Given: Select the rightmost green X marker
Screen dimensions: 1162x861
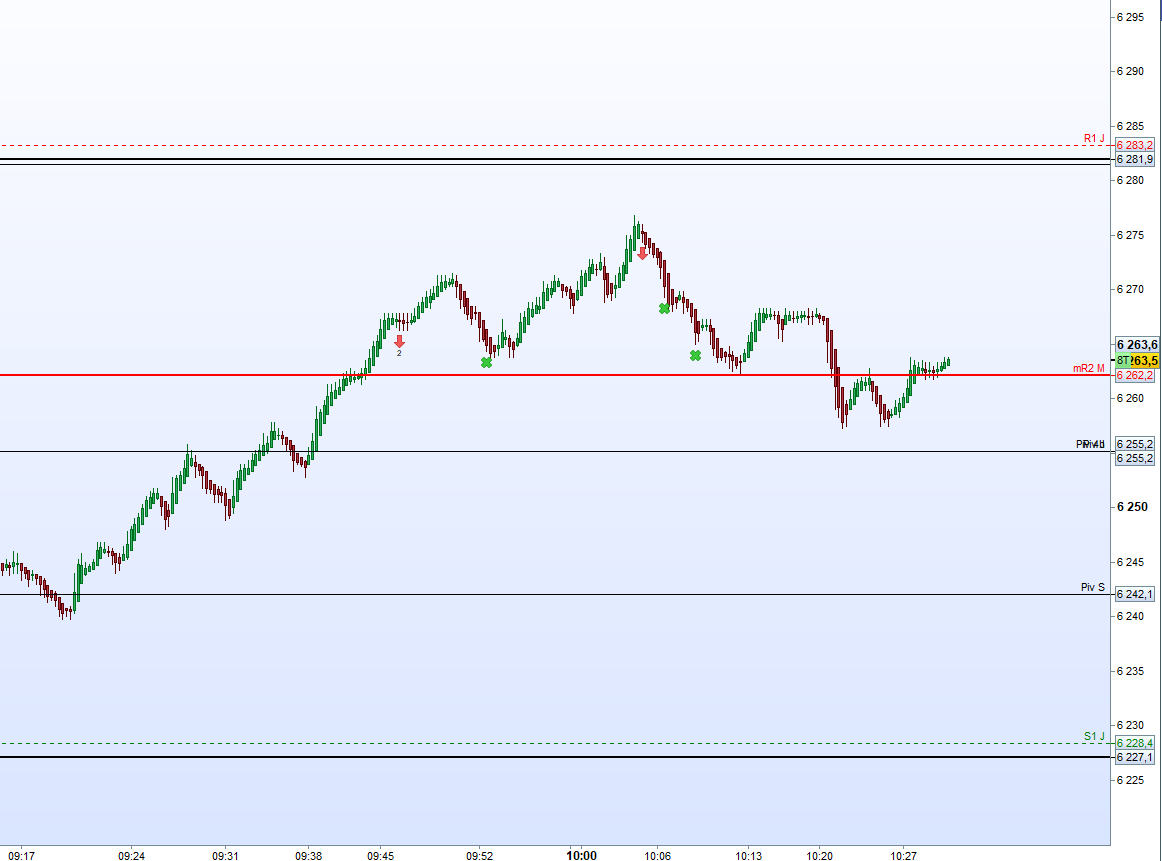Looking at the screenshot, I should pos(695,355).
